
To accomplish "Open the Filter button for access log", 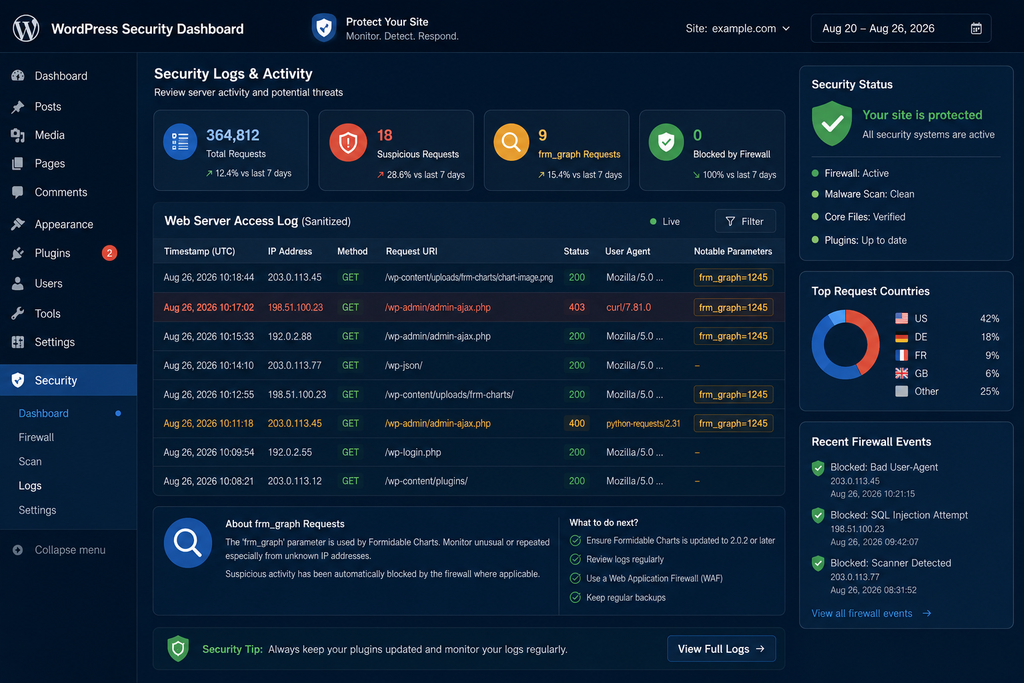I will pos(745,221).
